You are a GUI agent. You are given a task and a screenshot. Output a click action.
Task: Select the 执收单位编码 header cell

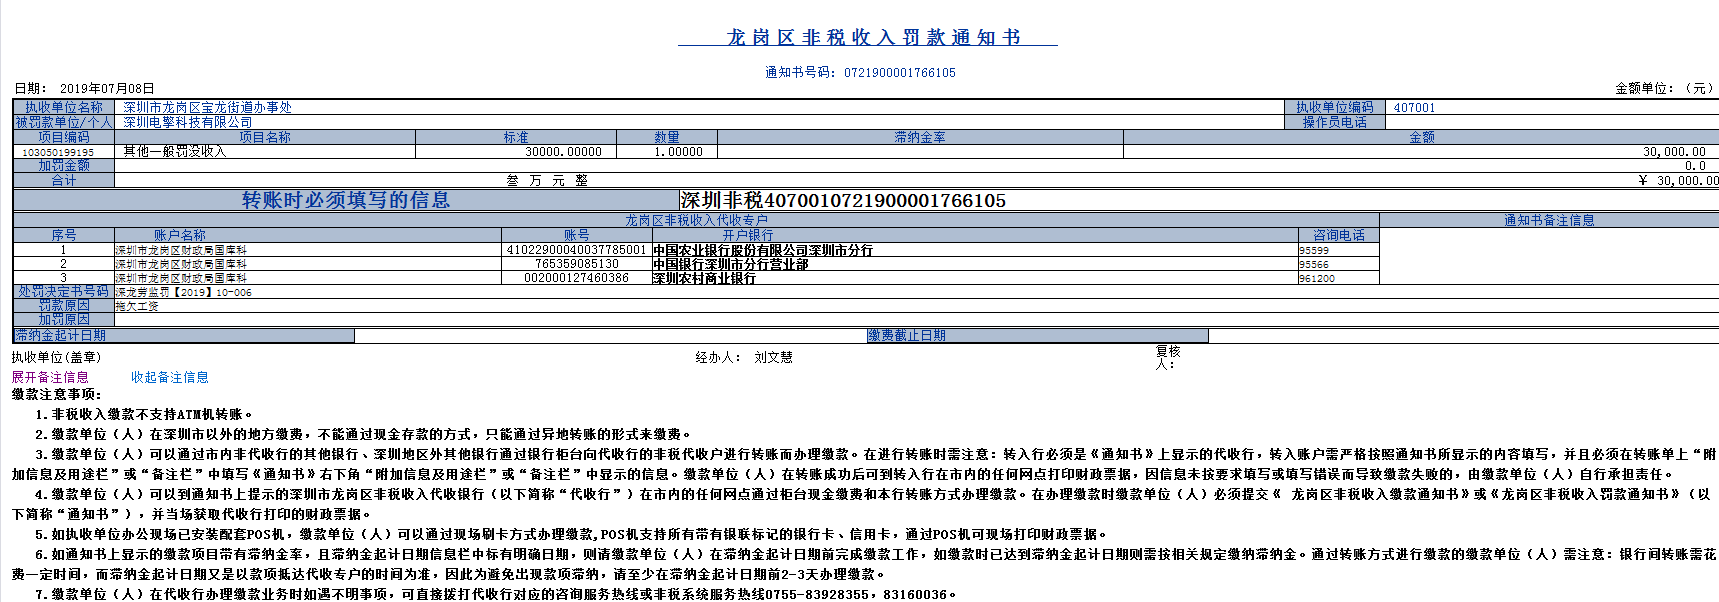pyautogui.click(x=1335, y=107)
